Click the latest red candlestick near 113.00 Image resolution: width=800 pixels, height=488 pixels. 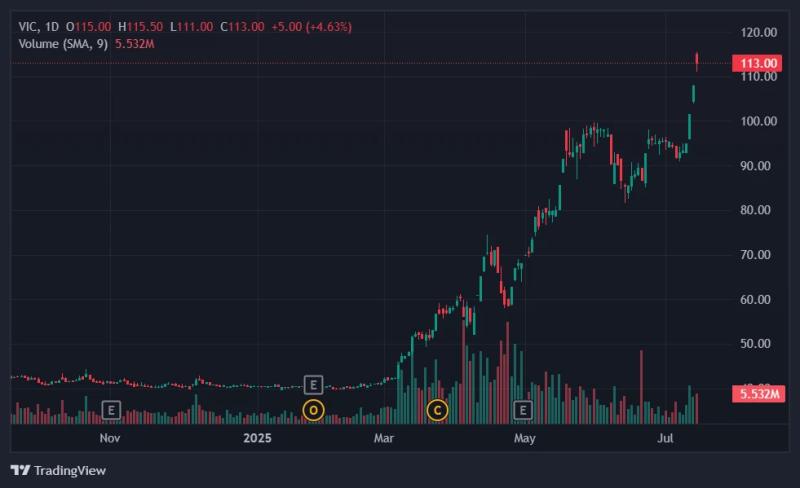(x=697, y=62)
